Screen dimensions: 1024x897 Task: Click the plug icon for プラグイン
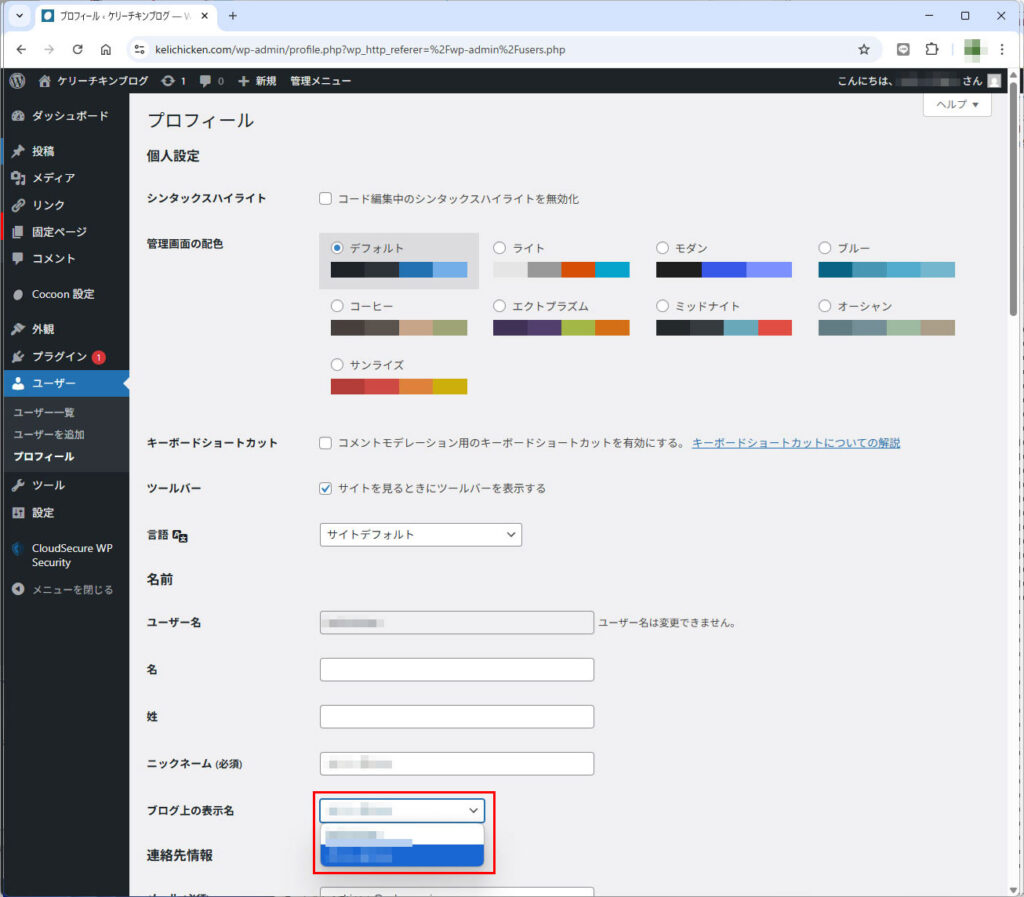click(18, 356)
